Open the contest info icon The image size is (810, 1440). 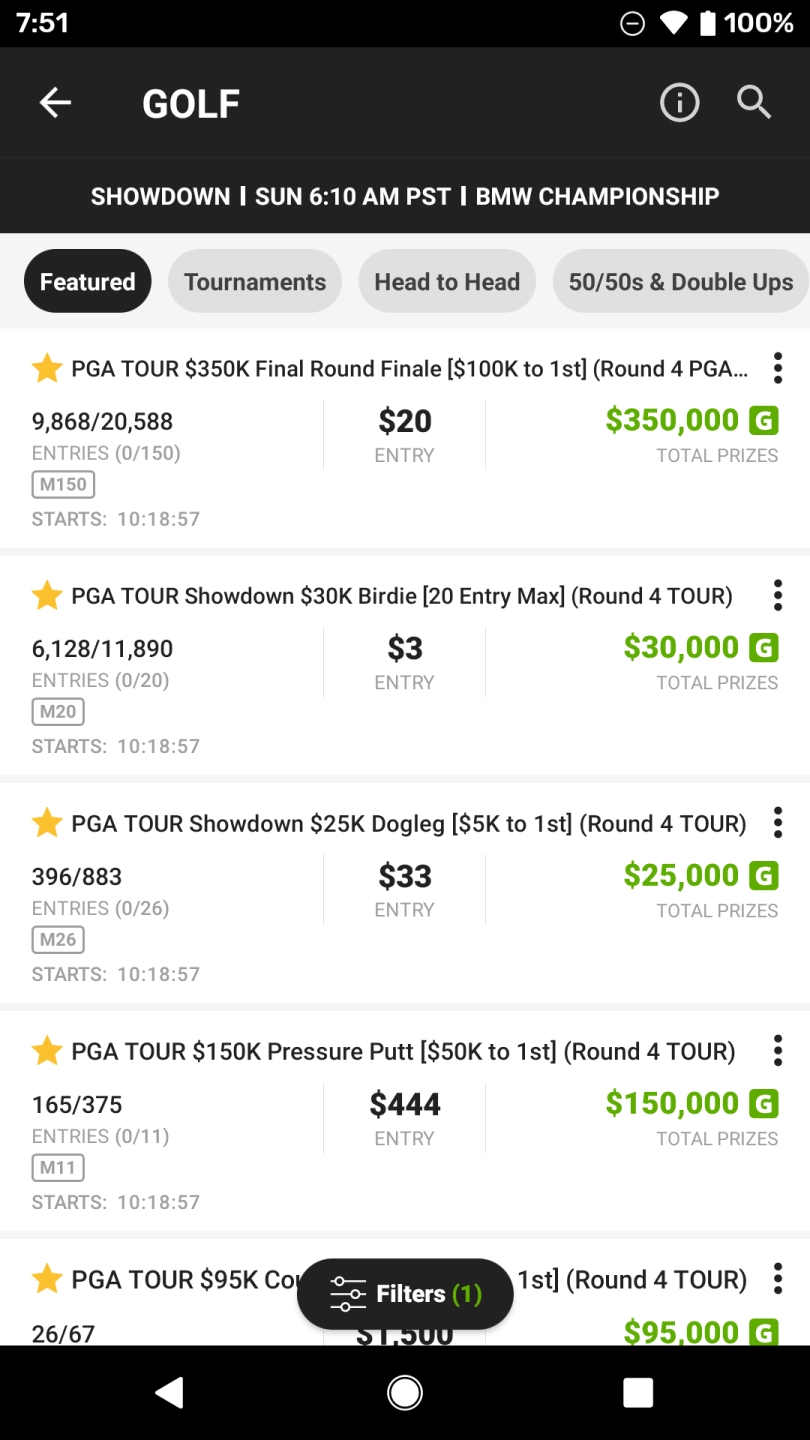tap(679, 102)
